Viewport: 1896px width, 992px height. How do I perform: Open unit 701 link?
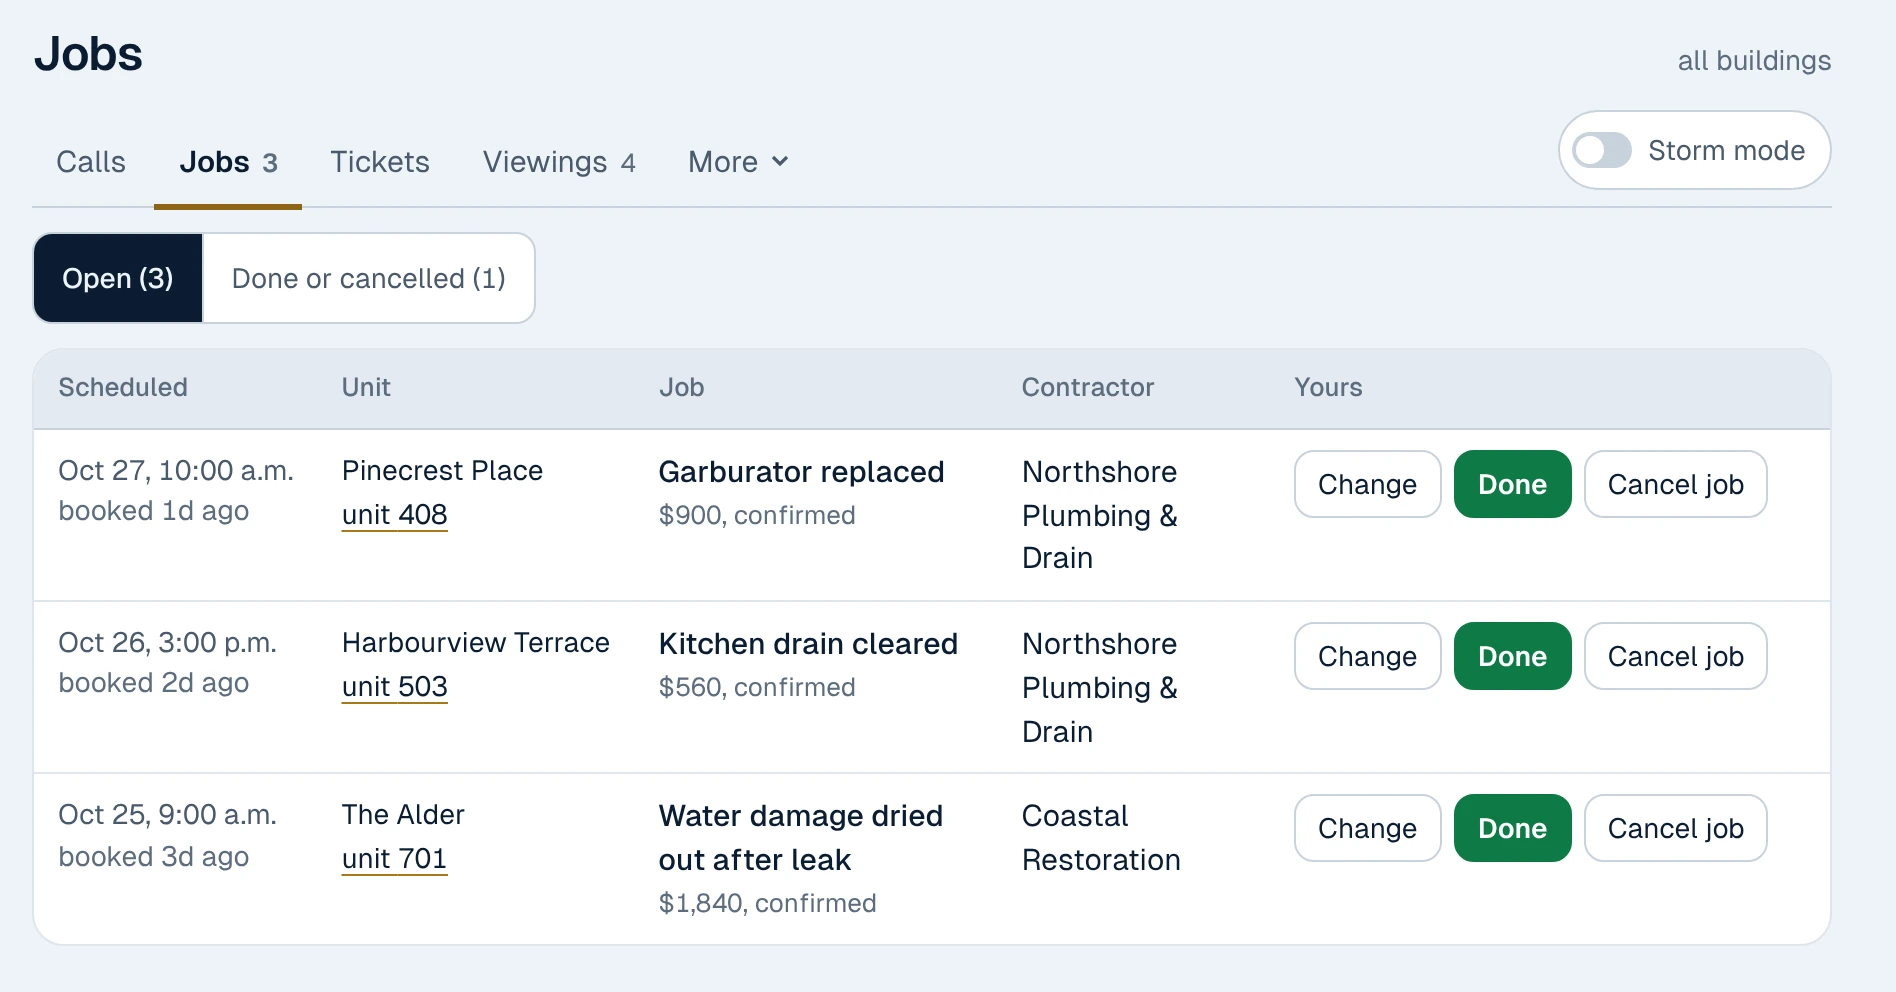(x=394, y=859)
